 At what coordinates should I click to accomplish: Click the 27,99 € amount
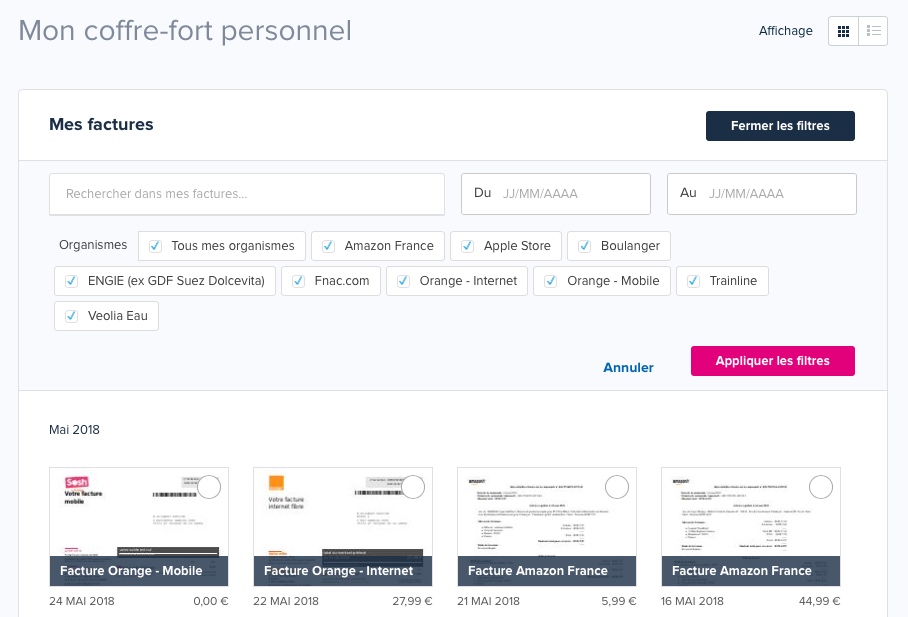point(412,601)
